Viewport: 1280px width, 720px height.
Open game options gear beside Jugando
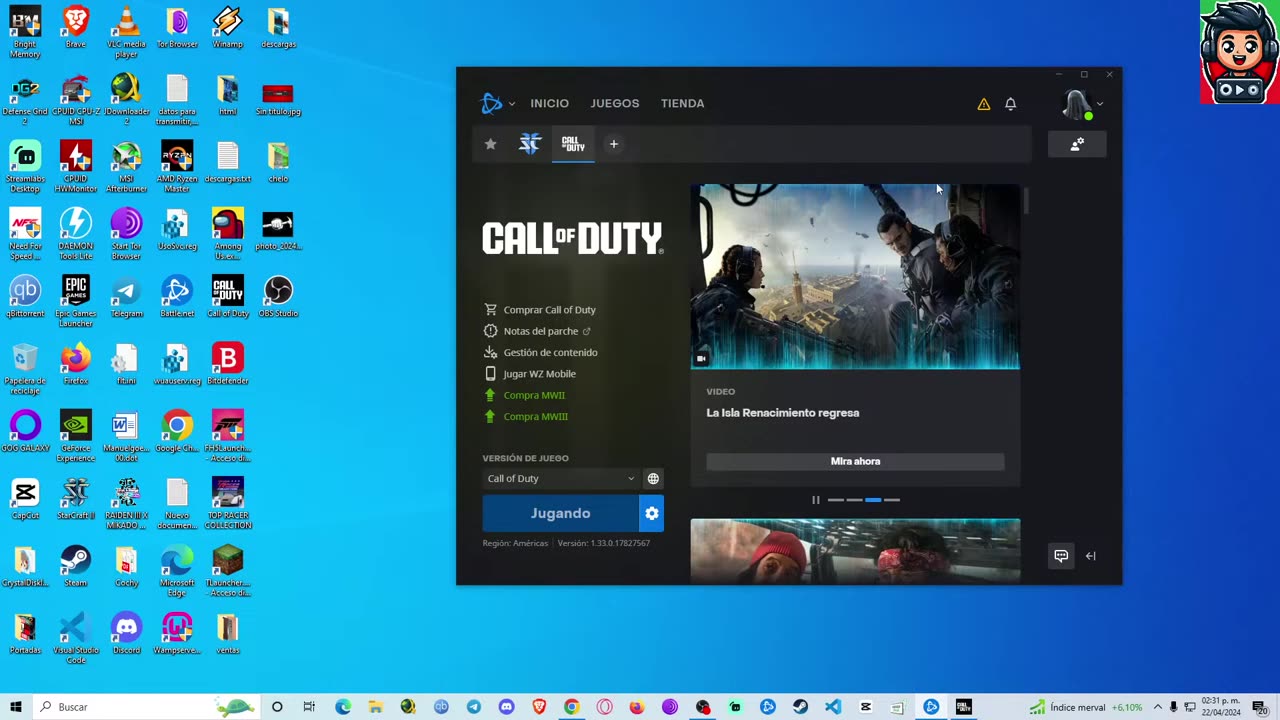pyautogui.click(x=652, y=513)
